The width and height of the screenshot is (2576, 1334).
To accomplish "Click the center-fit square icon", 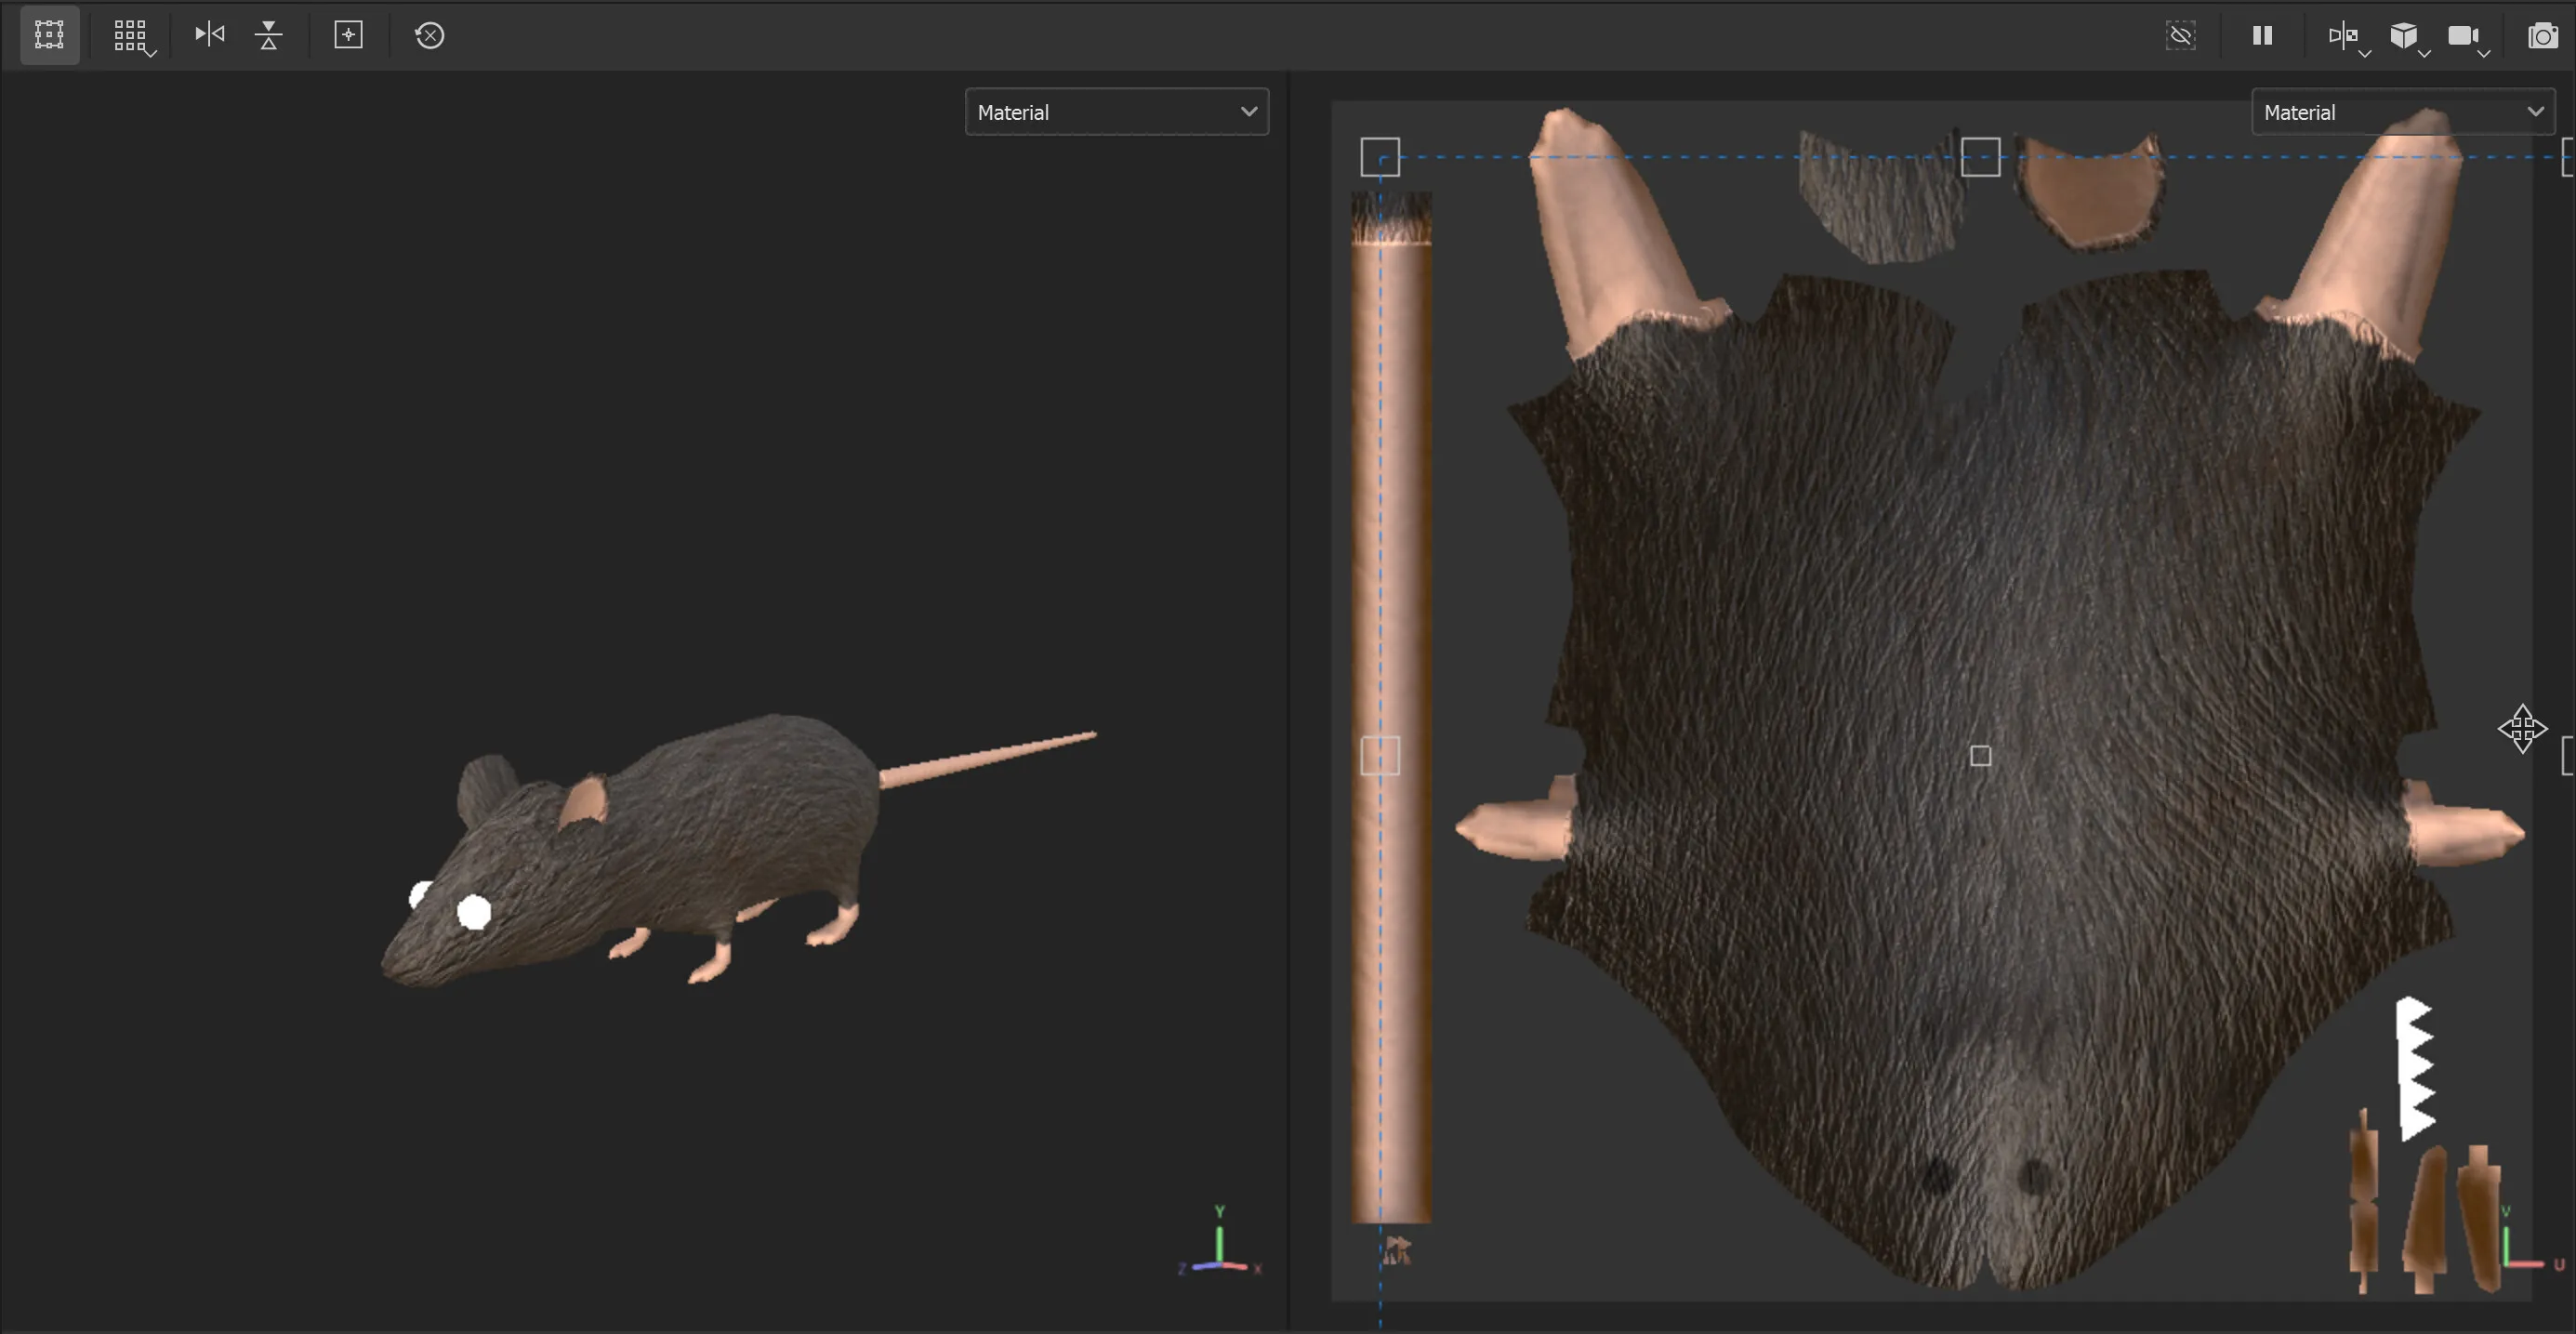I will click(348, 35).
